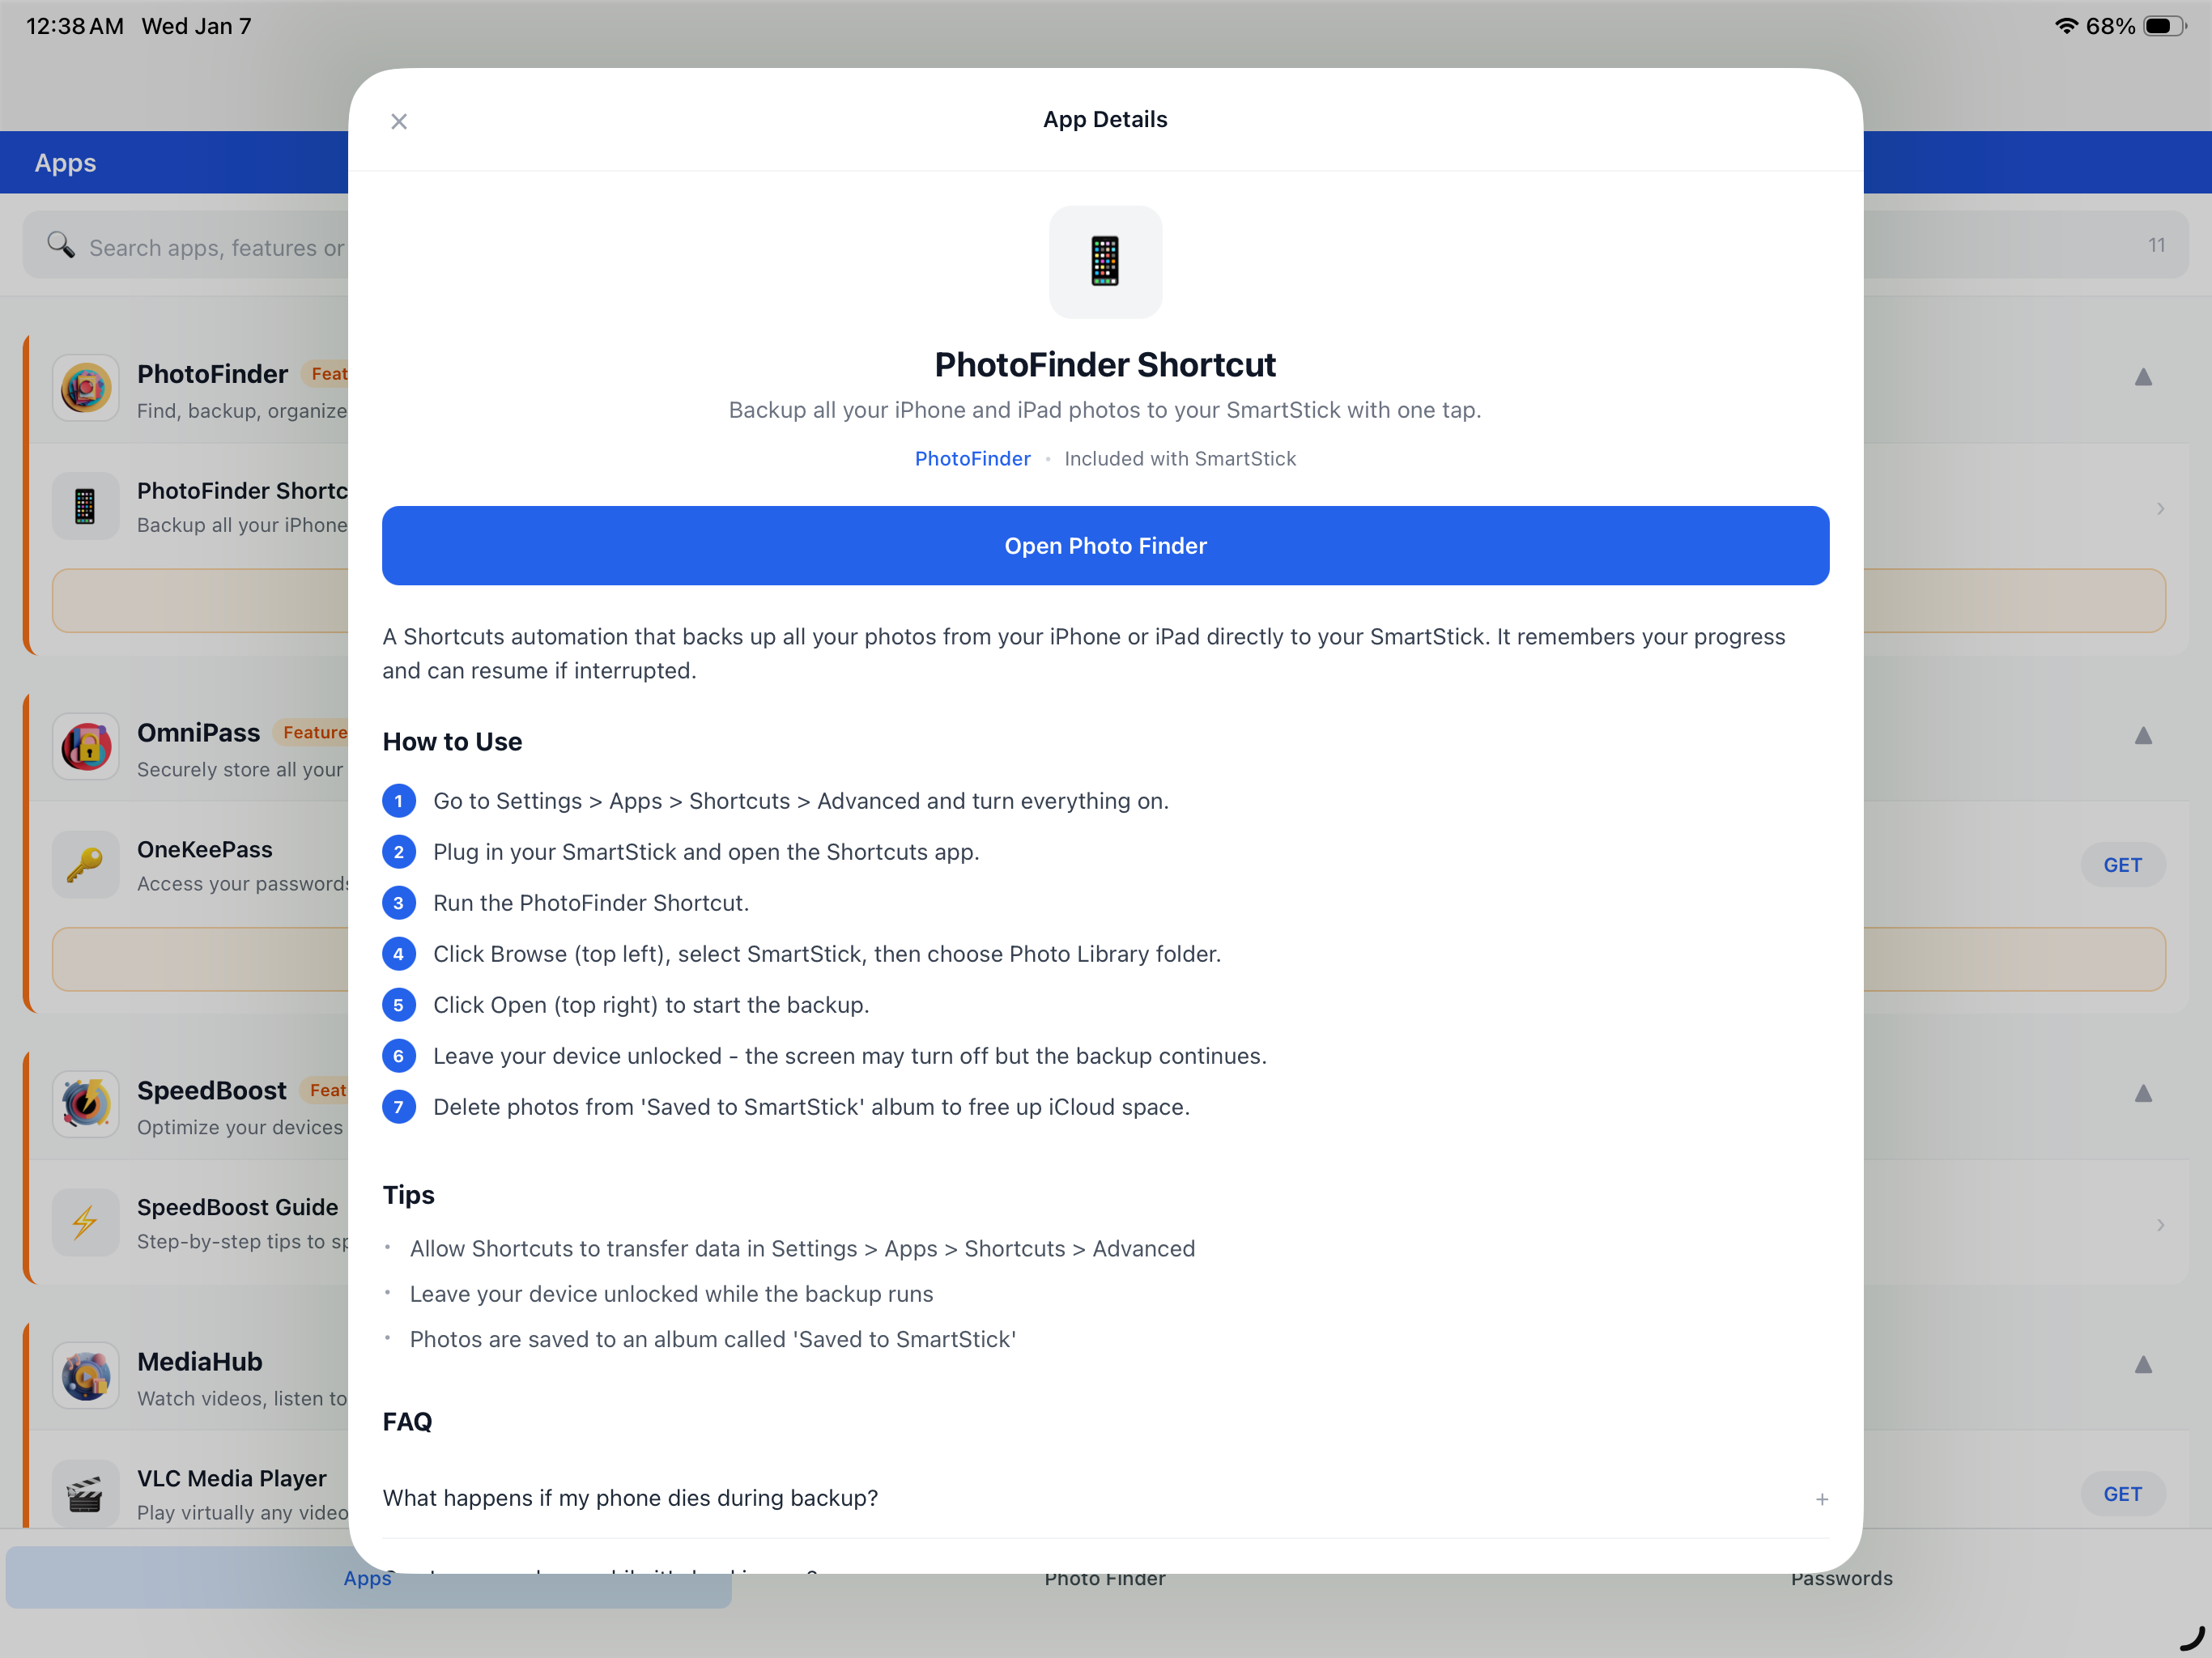Open PhotoFinder Shortcut row chevron

pos(2160,508)
